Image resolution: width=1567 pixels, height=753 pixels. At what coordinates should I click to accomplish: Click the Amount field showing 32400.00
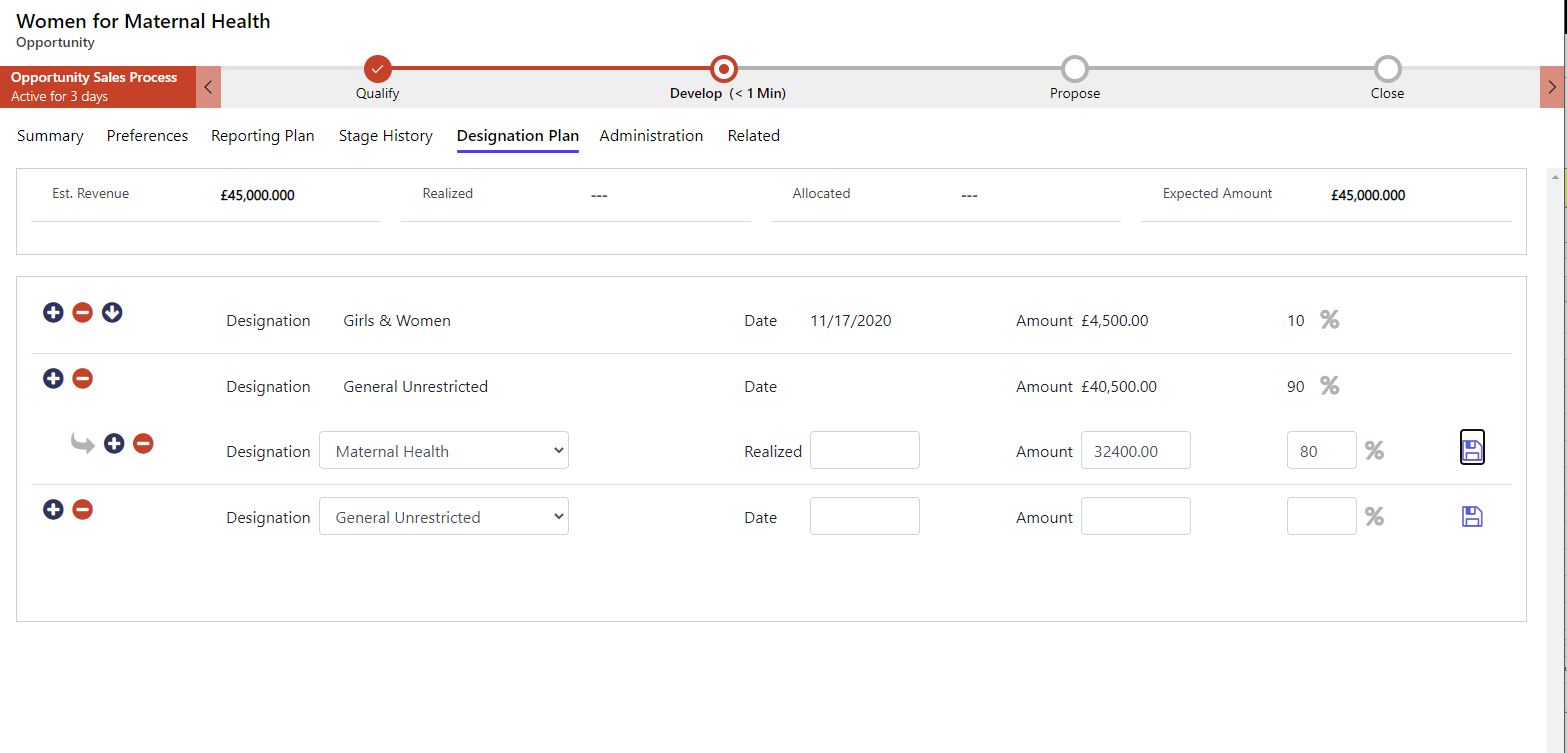[1136, 450]
